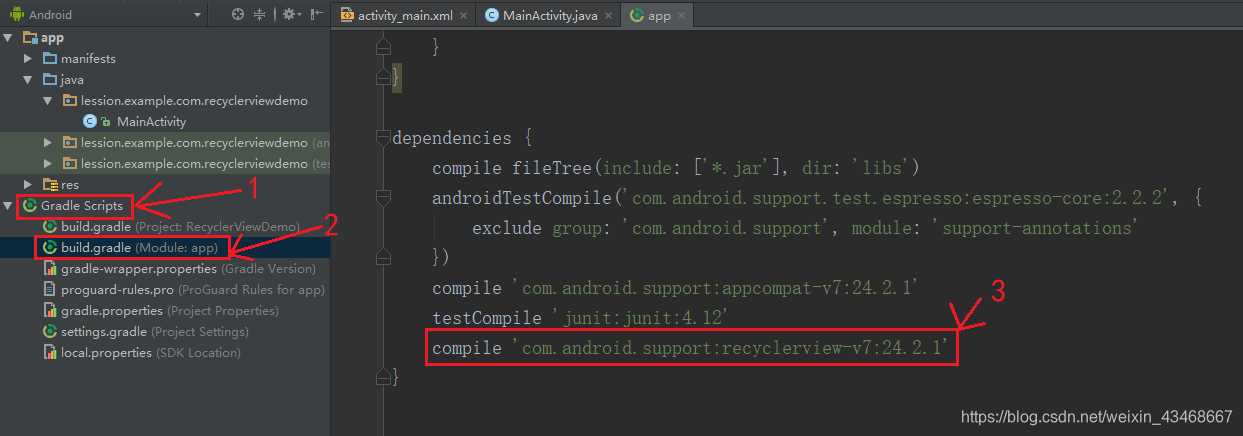Close the MainActivity.java tab
1243x436 pixels.
pyautogui.click(x=608, y=16)
